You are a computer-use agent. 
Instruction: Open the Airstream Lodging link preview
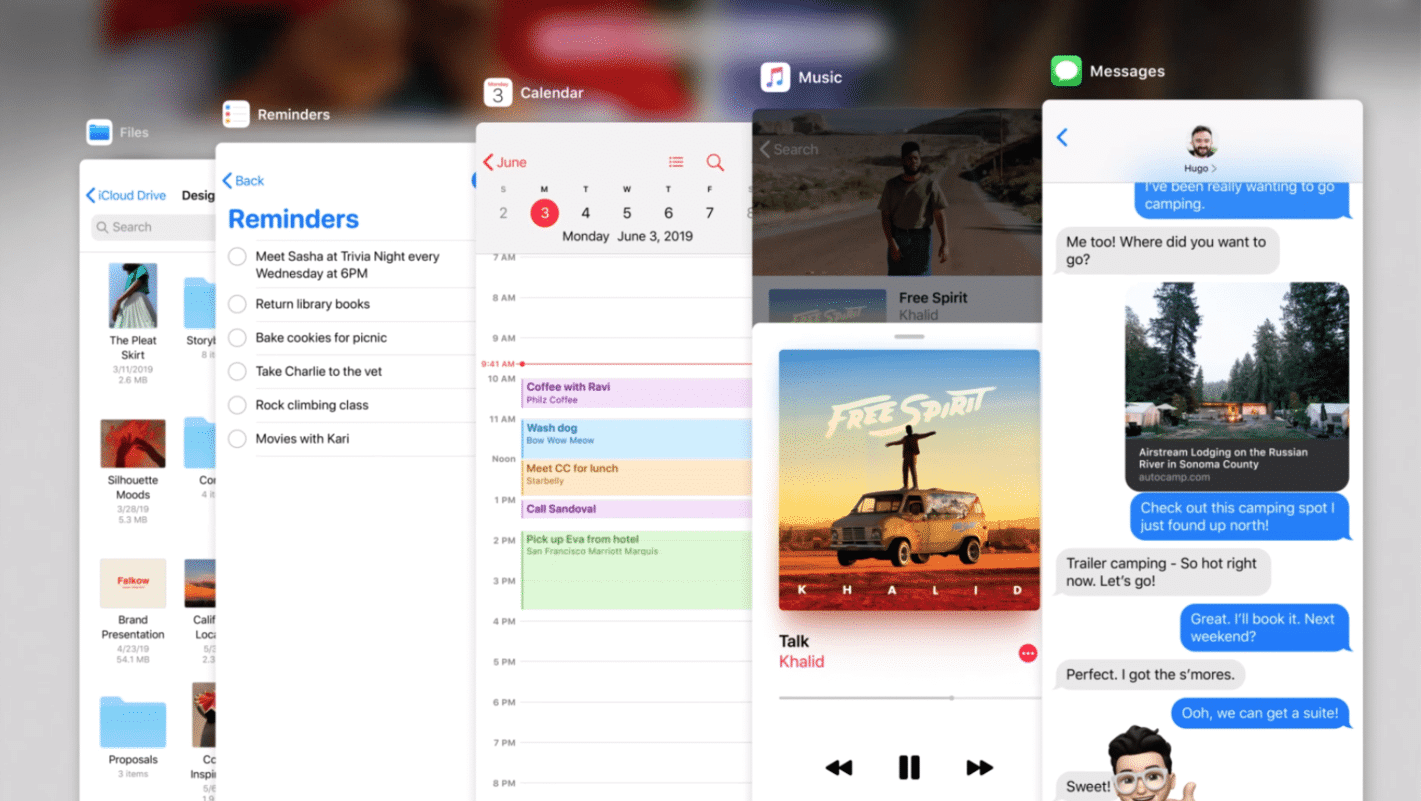point(1237,386)
